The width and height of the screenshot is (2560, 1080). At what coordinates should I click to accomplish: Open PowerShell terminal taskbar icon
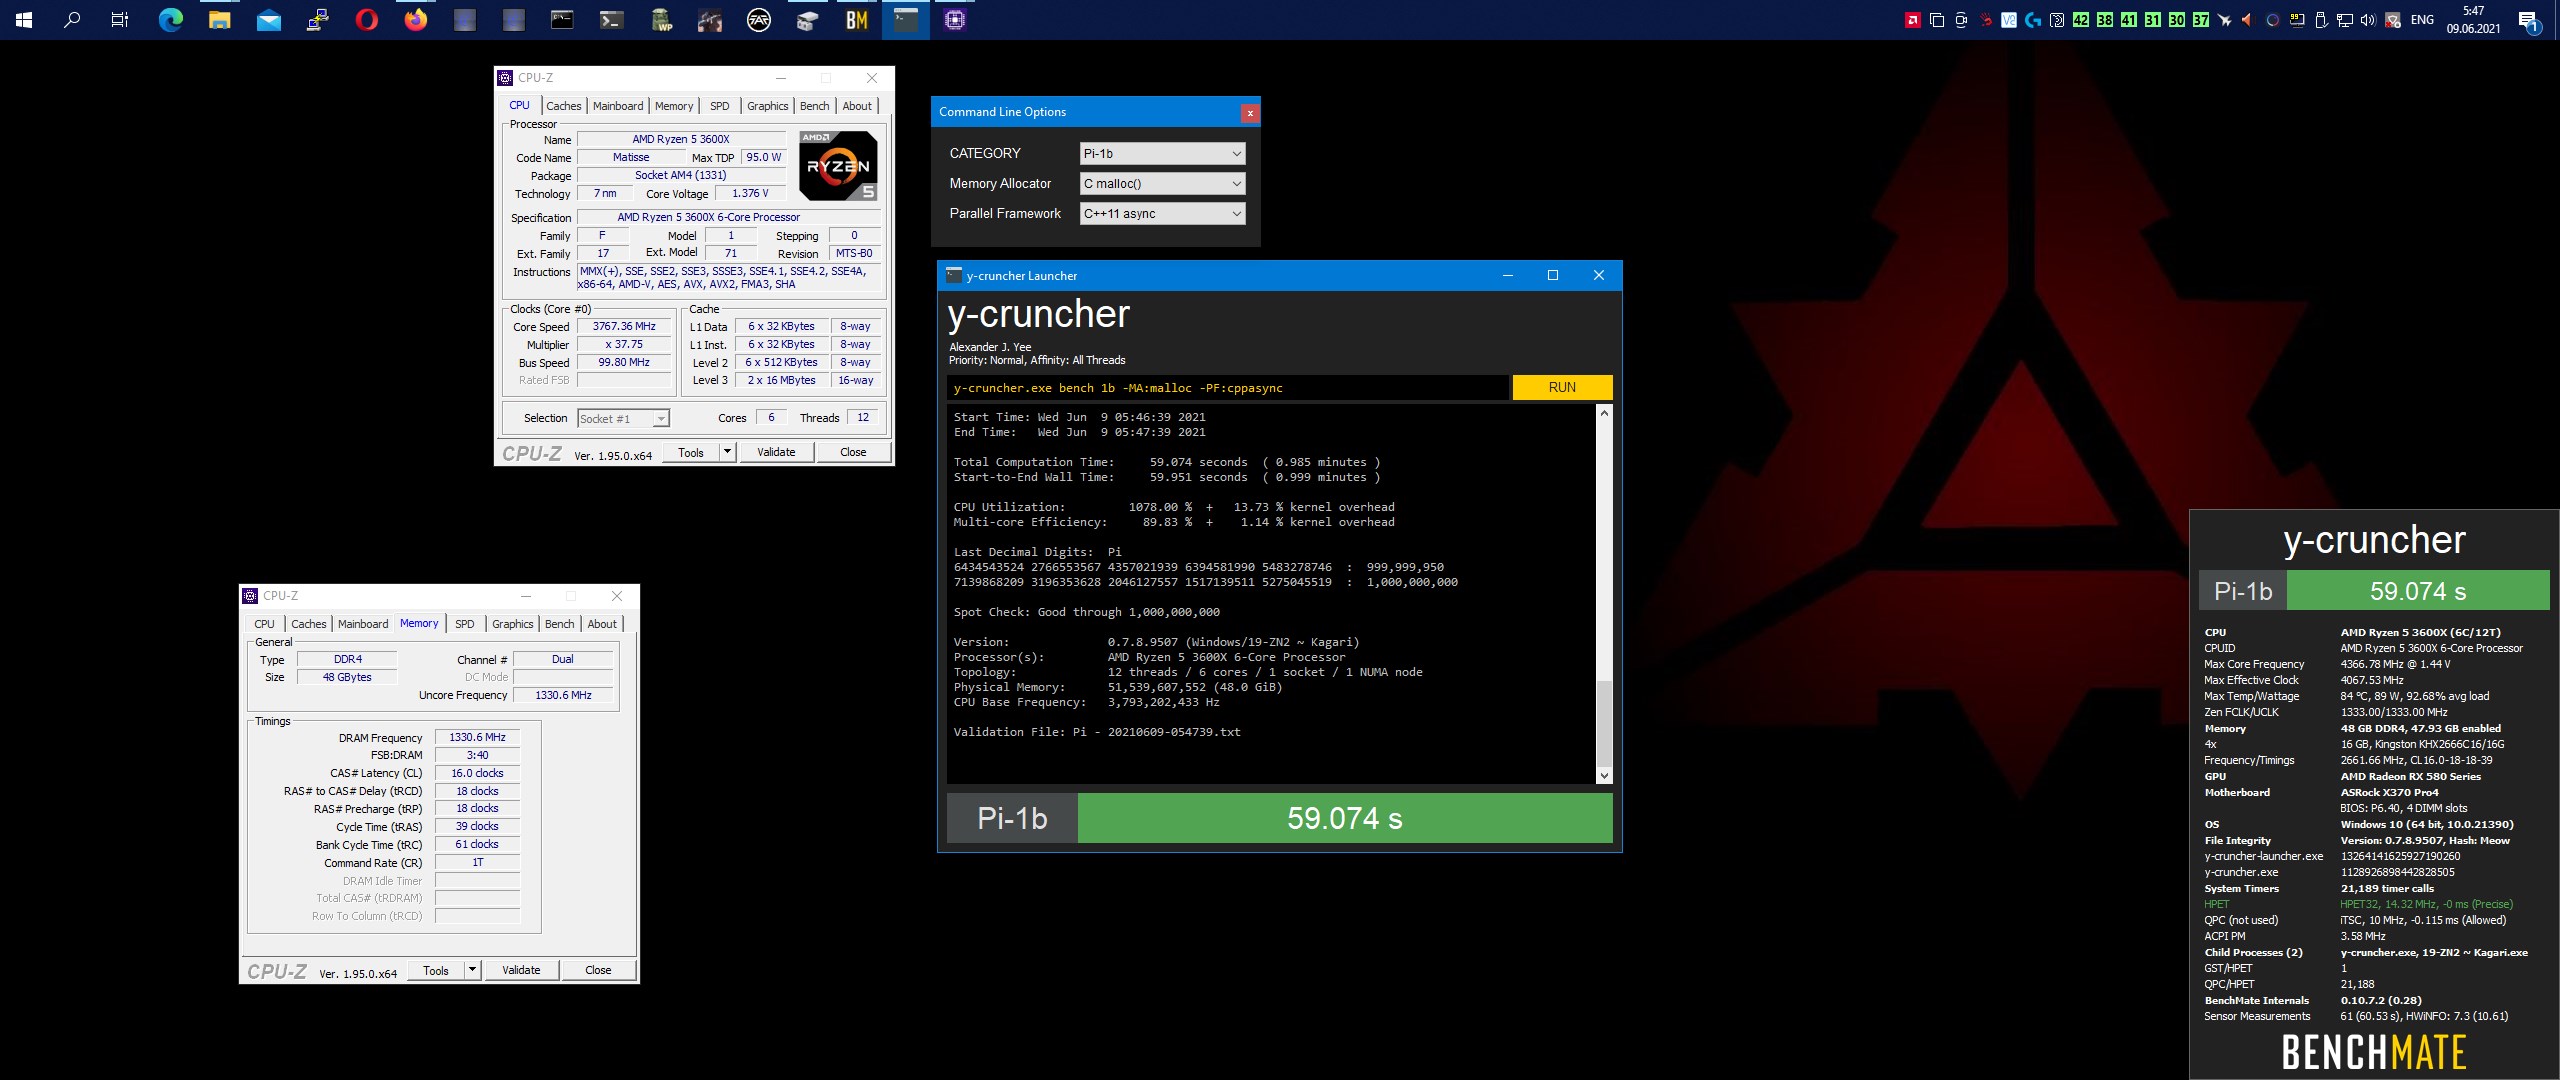[611, 19]
